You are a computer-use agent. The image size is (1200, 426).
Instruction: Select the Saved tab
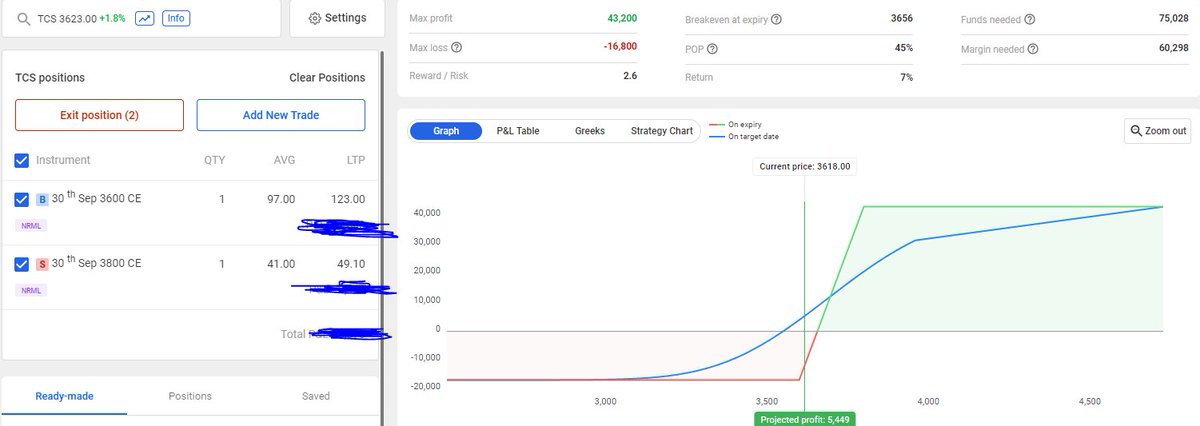(316, 396)
